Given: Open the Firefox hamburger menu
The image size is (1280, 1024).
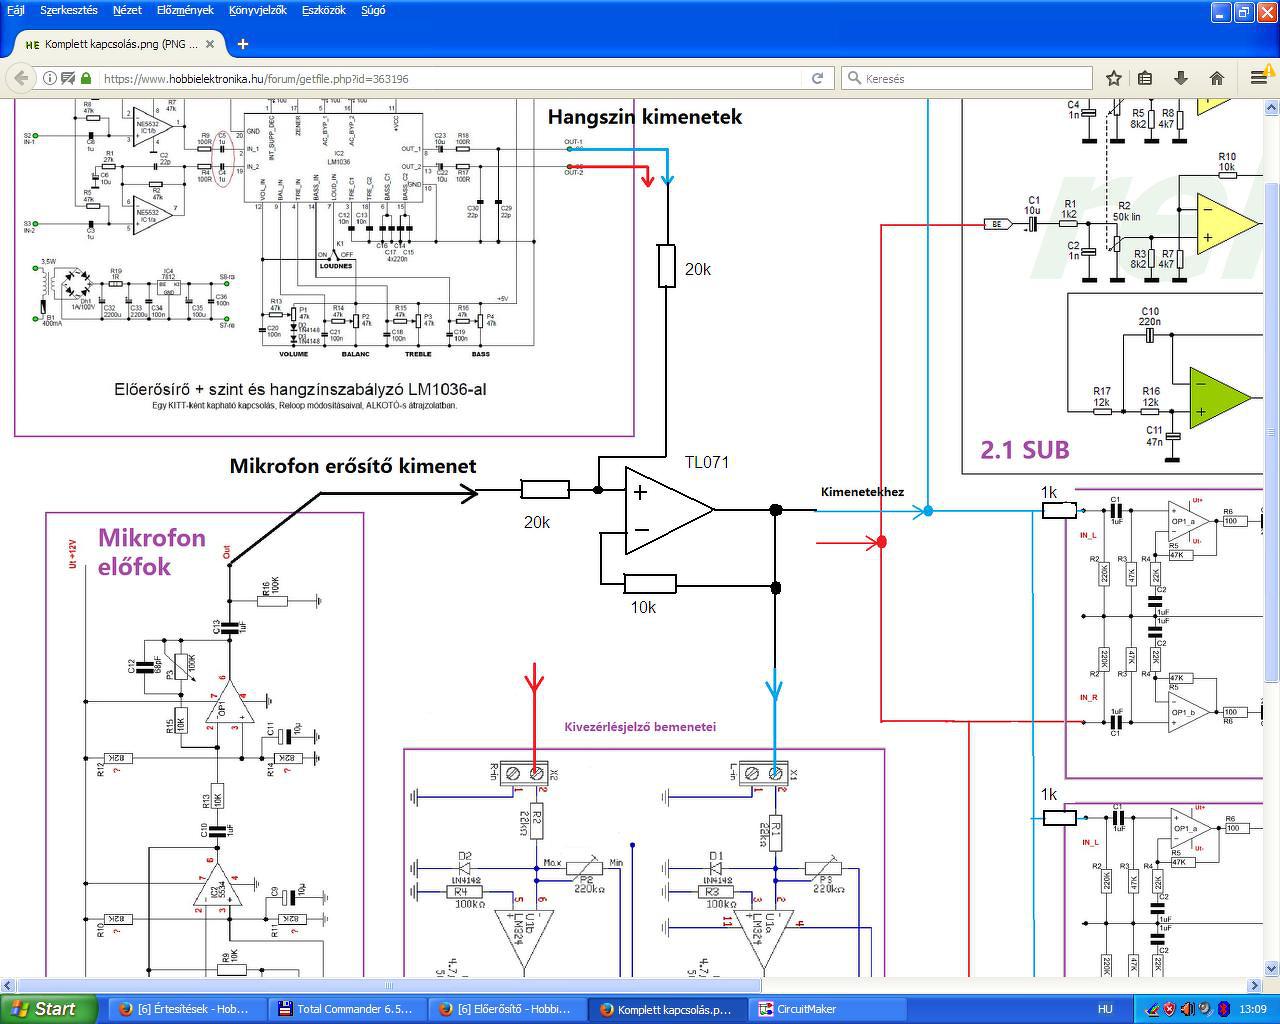Looking at the screenshot, I should [1258, 78].
